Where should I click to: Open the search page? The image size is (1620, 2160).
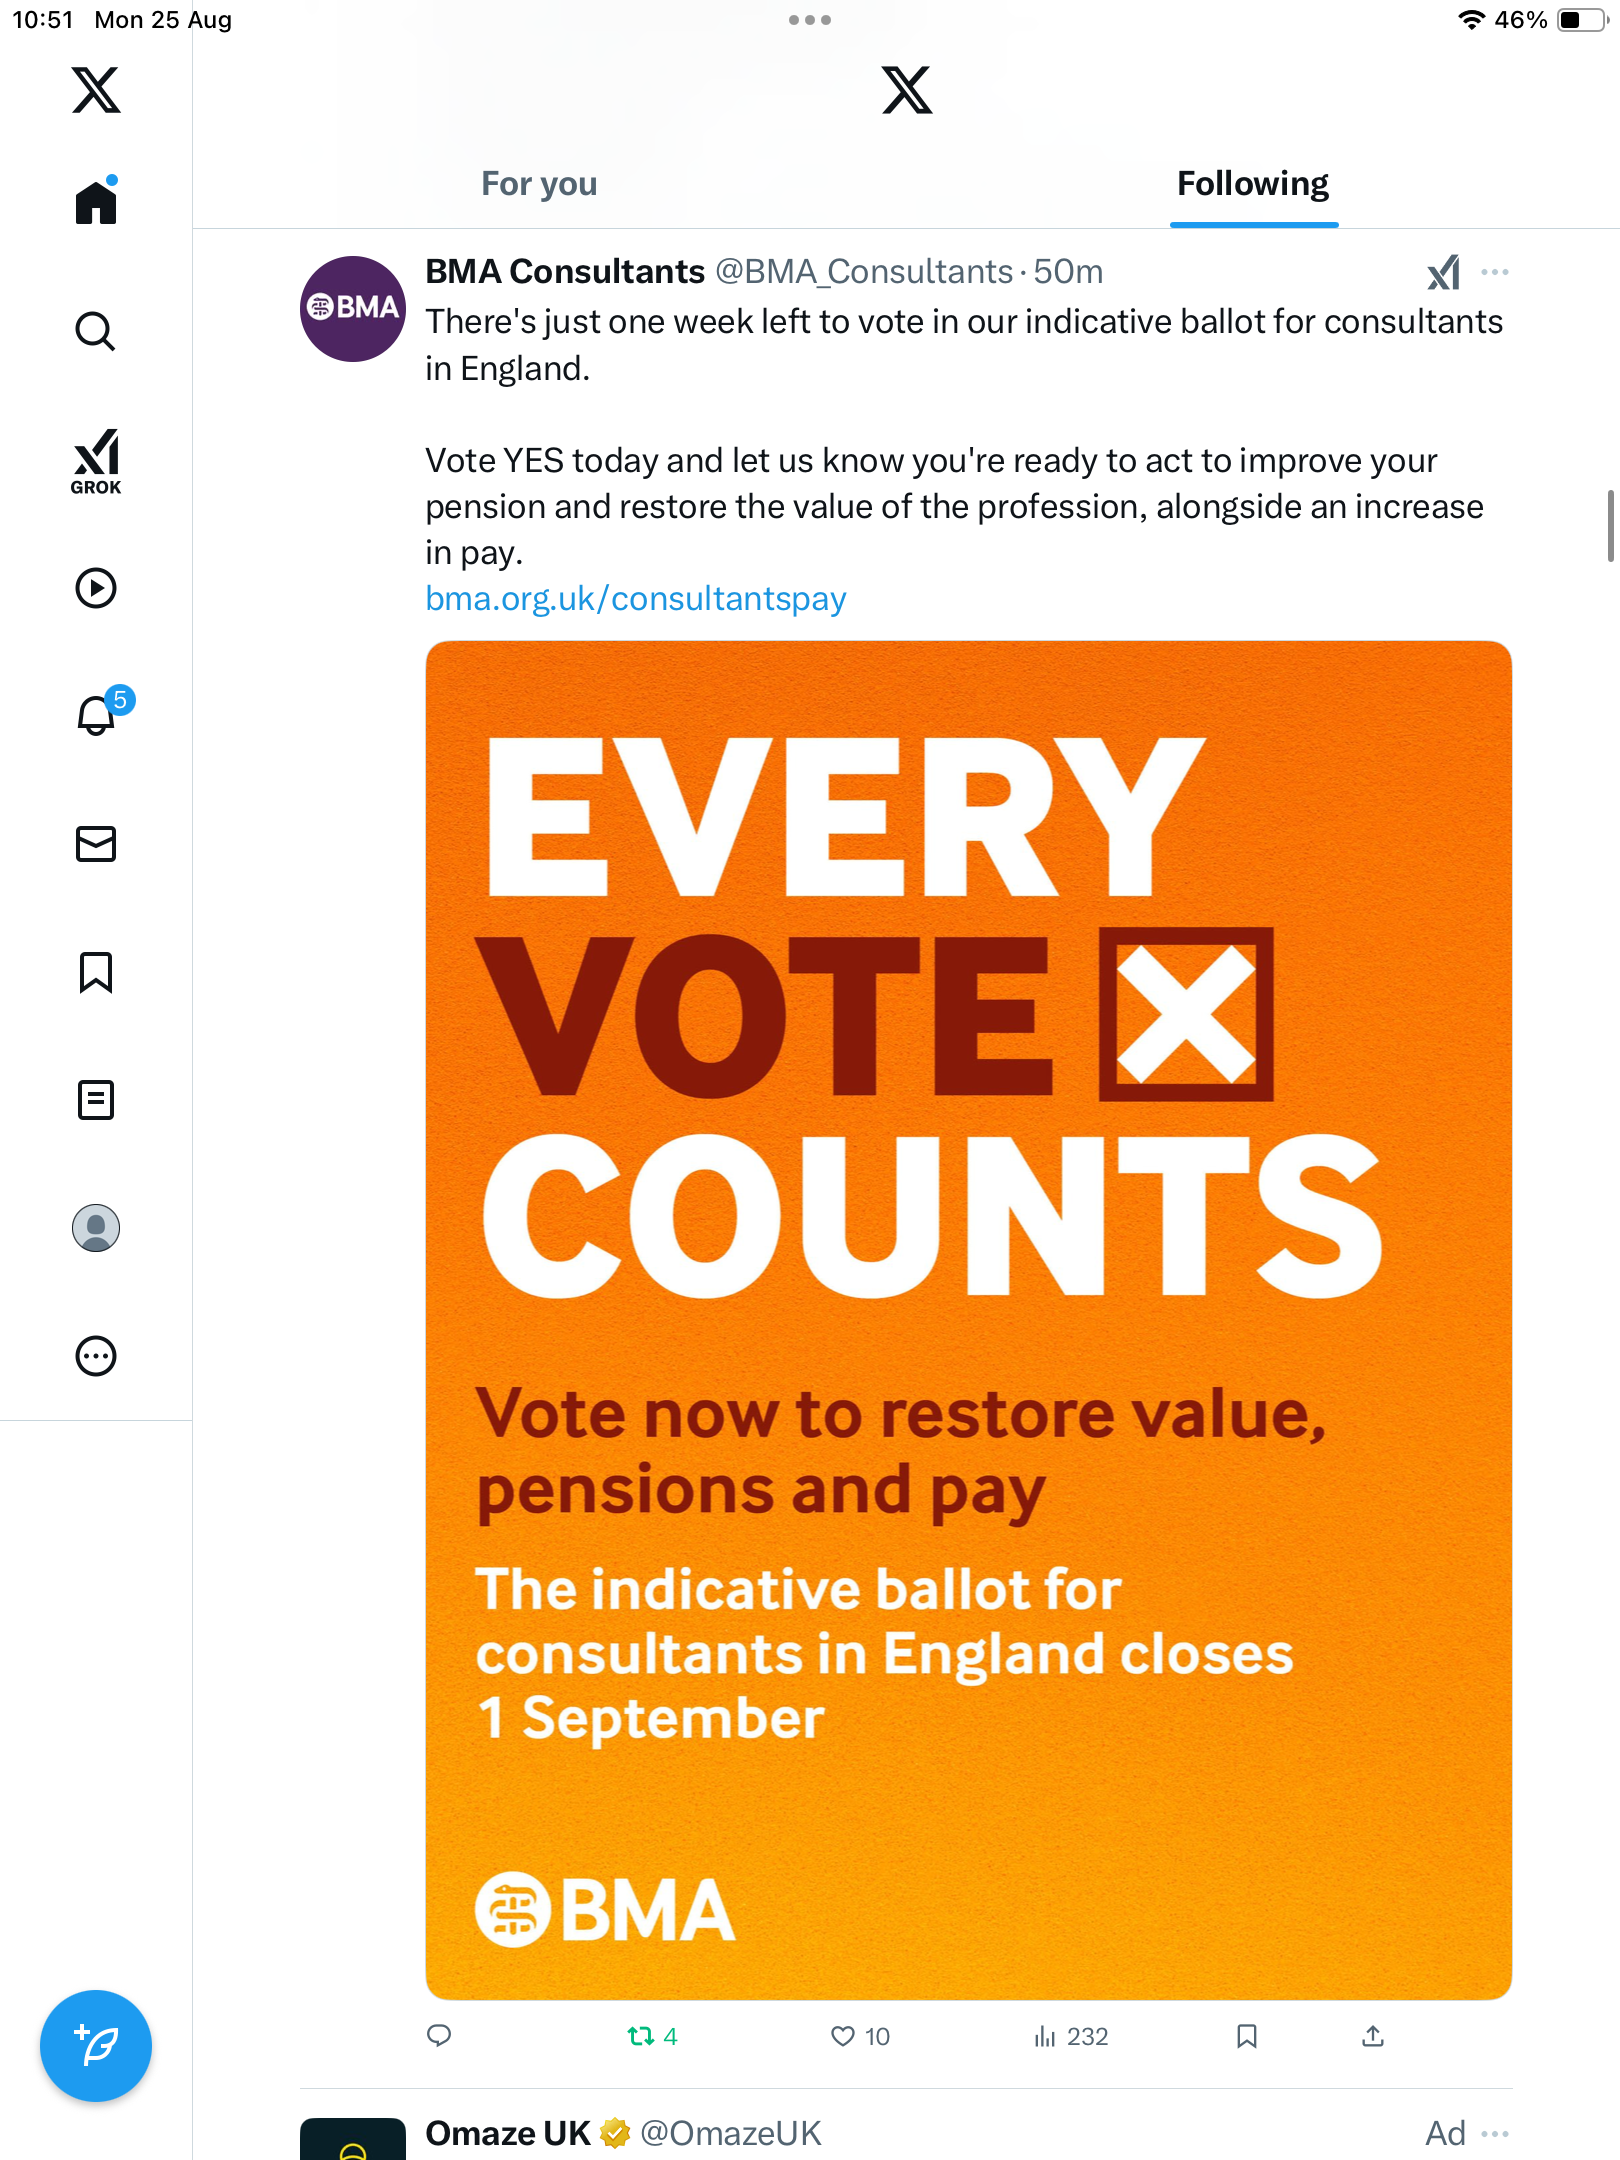coord(96,331)
